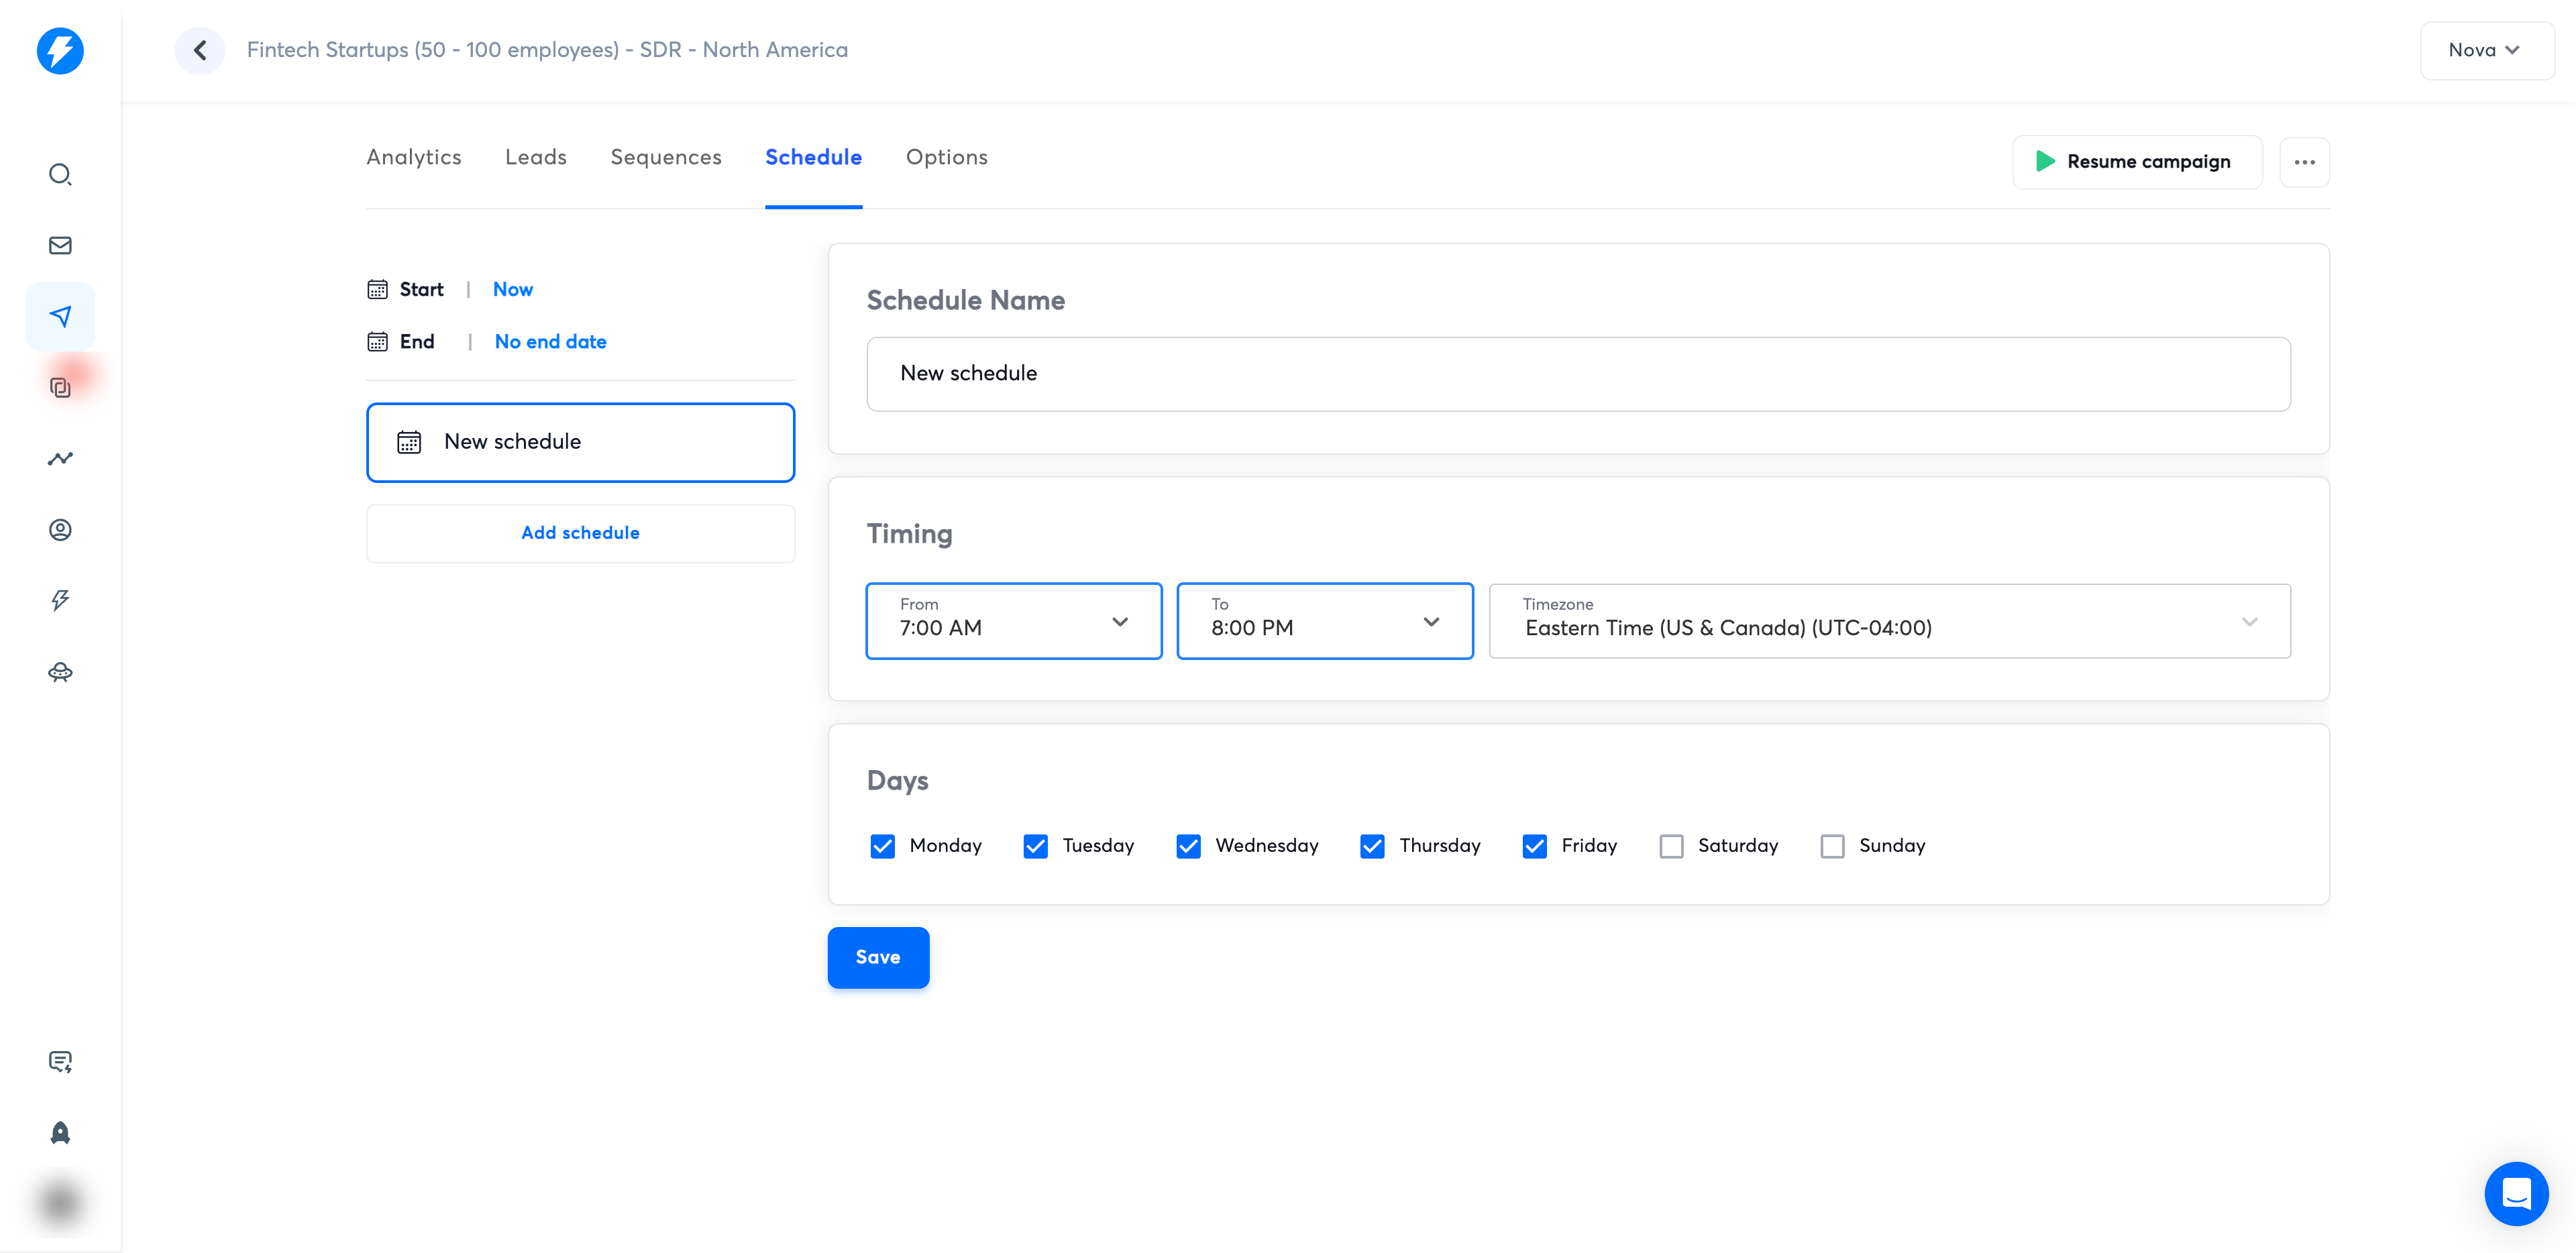Screen dimensions: 2576x1253
Task: Open the mail inbox sidebar icon
Action: click(x=60, y=246)
